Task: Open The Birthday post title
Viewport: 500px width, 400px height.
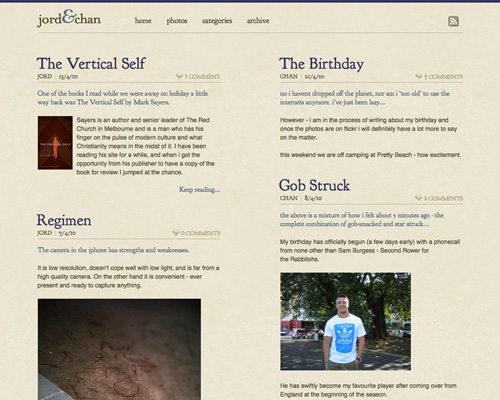Action: point(321,64)
